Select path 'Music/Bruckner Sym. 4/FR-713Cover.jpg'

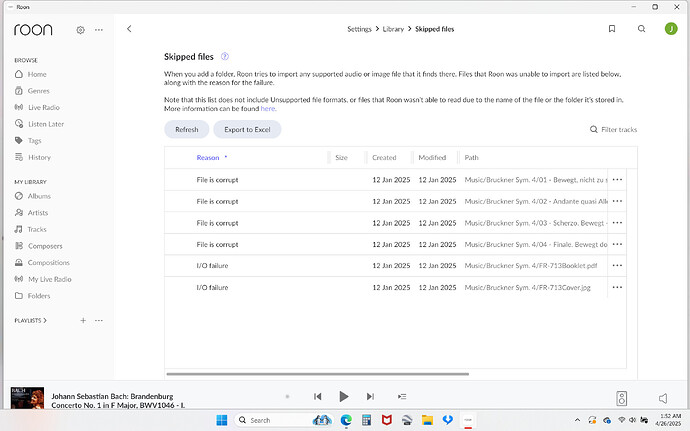coord(527,287)
